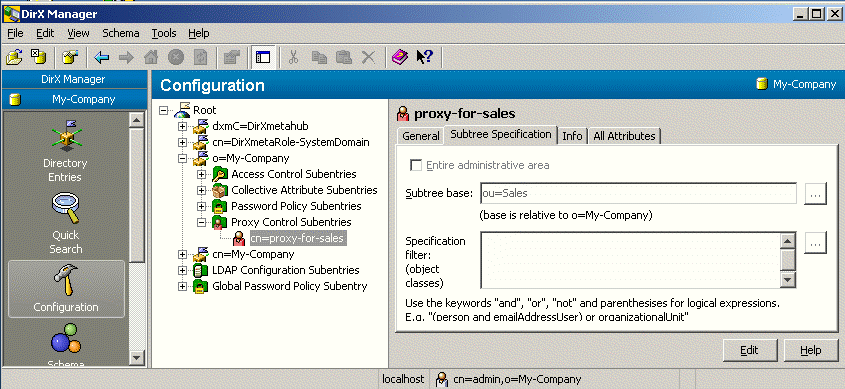845x389 pixels.
Task: Open Schema view in sidebar
Action: (x=65, y=345)
